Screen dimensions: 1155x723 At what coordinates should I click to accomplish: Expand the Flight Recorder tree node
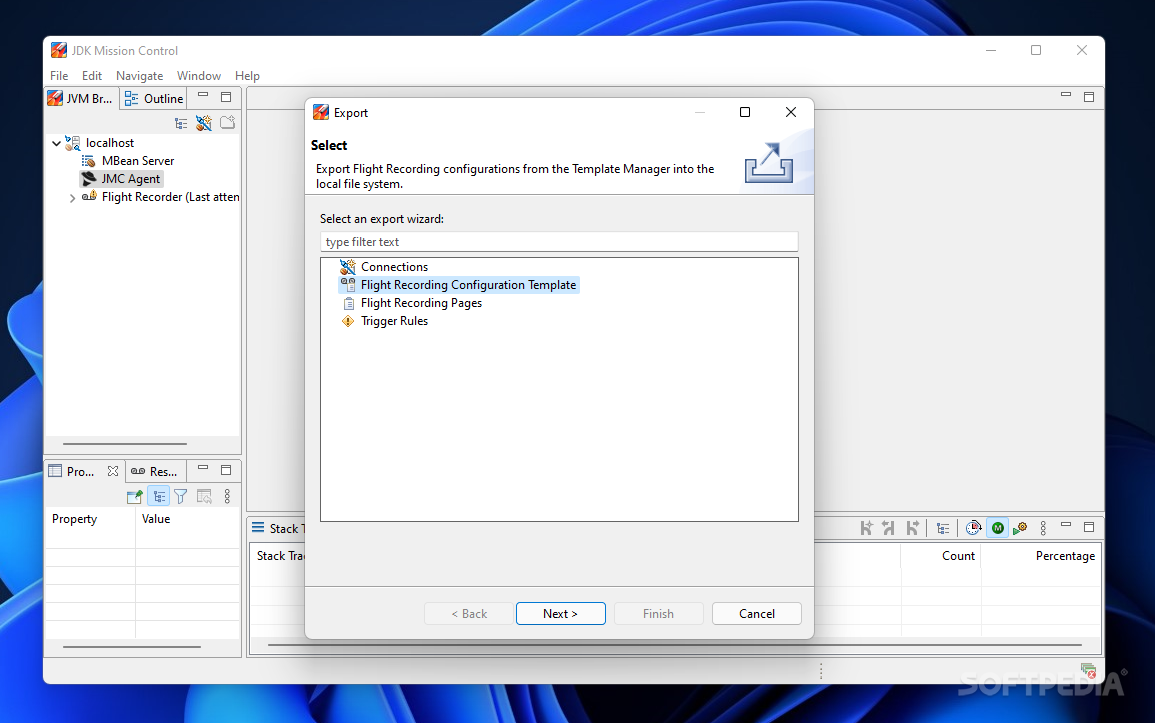coord(72,197)
